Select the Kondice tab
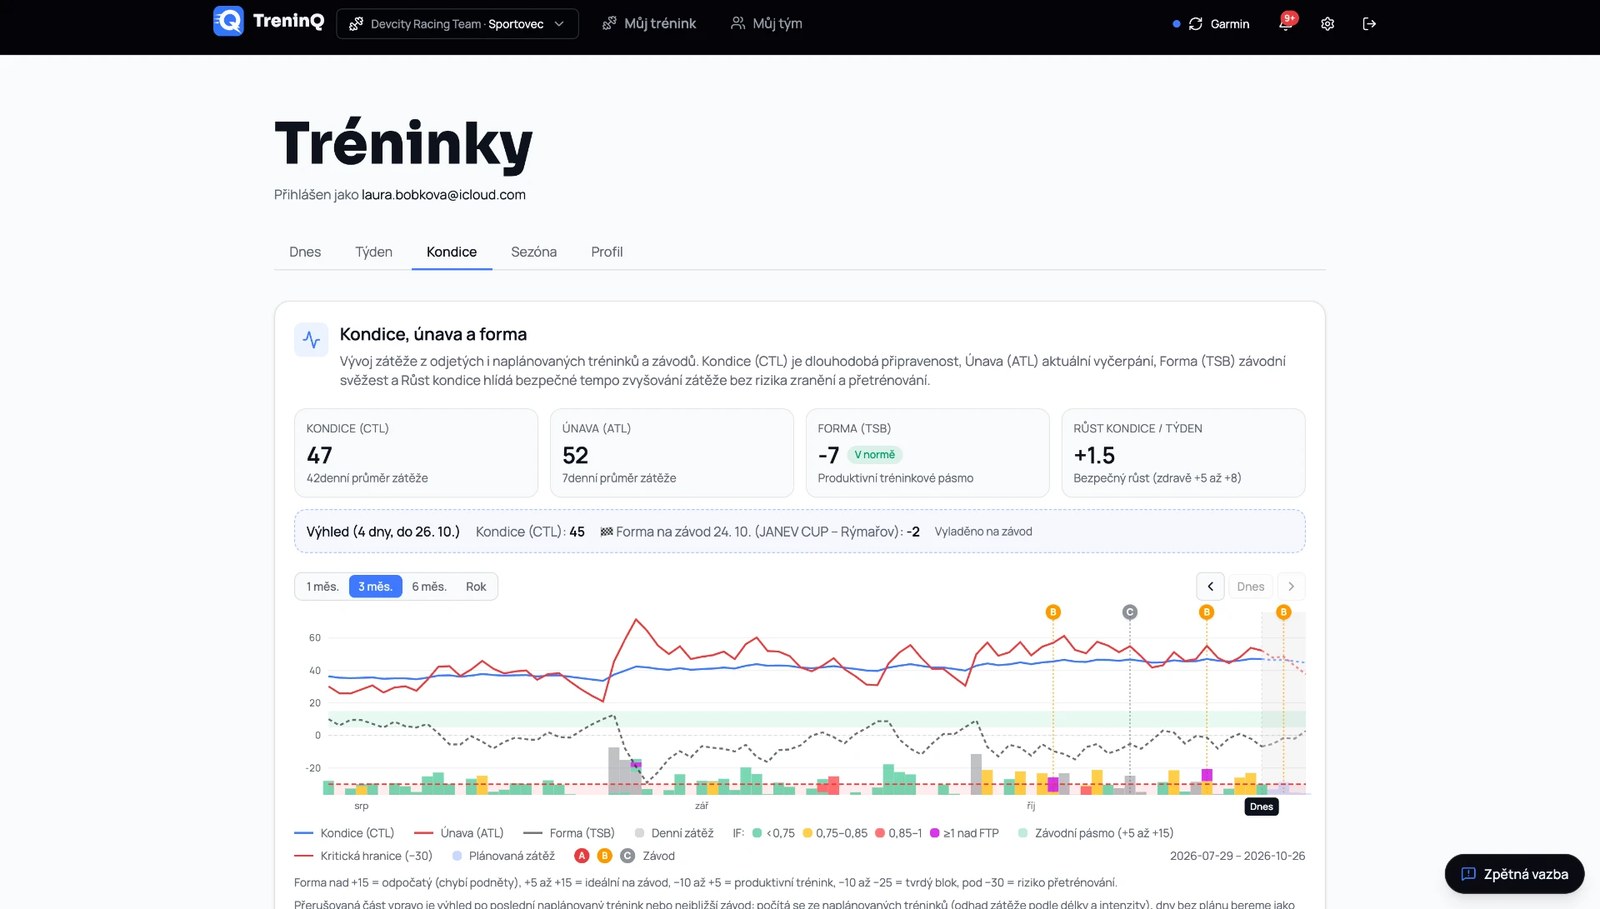The width and height of the screenshot is (1600, 909). click(452, 252)
